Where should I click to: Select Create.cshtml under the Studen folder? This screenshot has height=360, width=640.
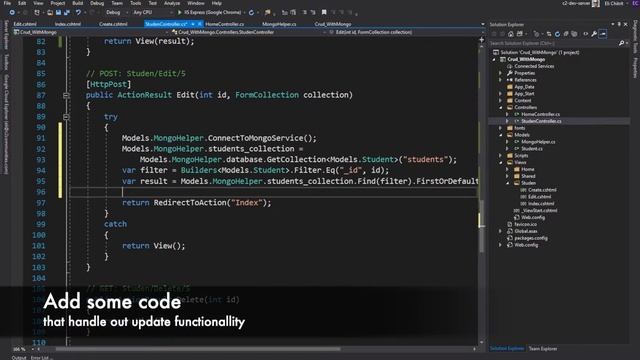coord(542,190)
